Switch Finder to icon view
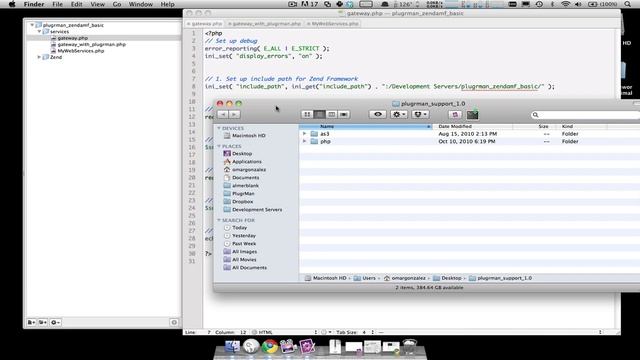The image size is (640, 360). [x=307, y=115]
